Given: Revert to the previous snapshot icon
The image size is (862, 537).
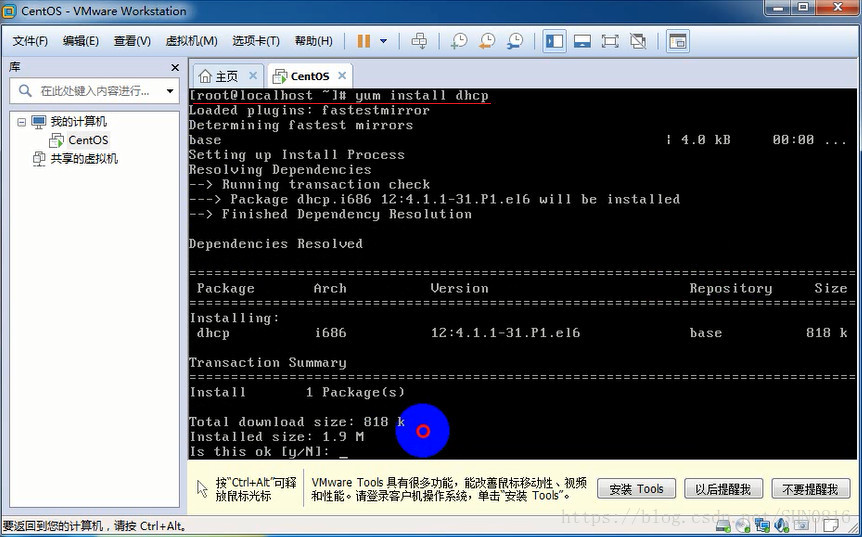Looking at the screenshot, I should pyautogui.click(x=487, y=41).
